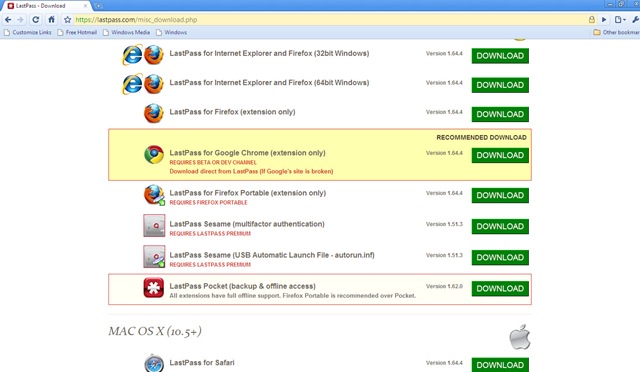Click the address bar URL field
This screenshot has height=372, width=640.
(331, 19)
